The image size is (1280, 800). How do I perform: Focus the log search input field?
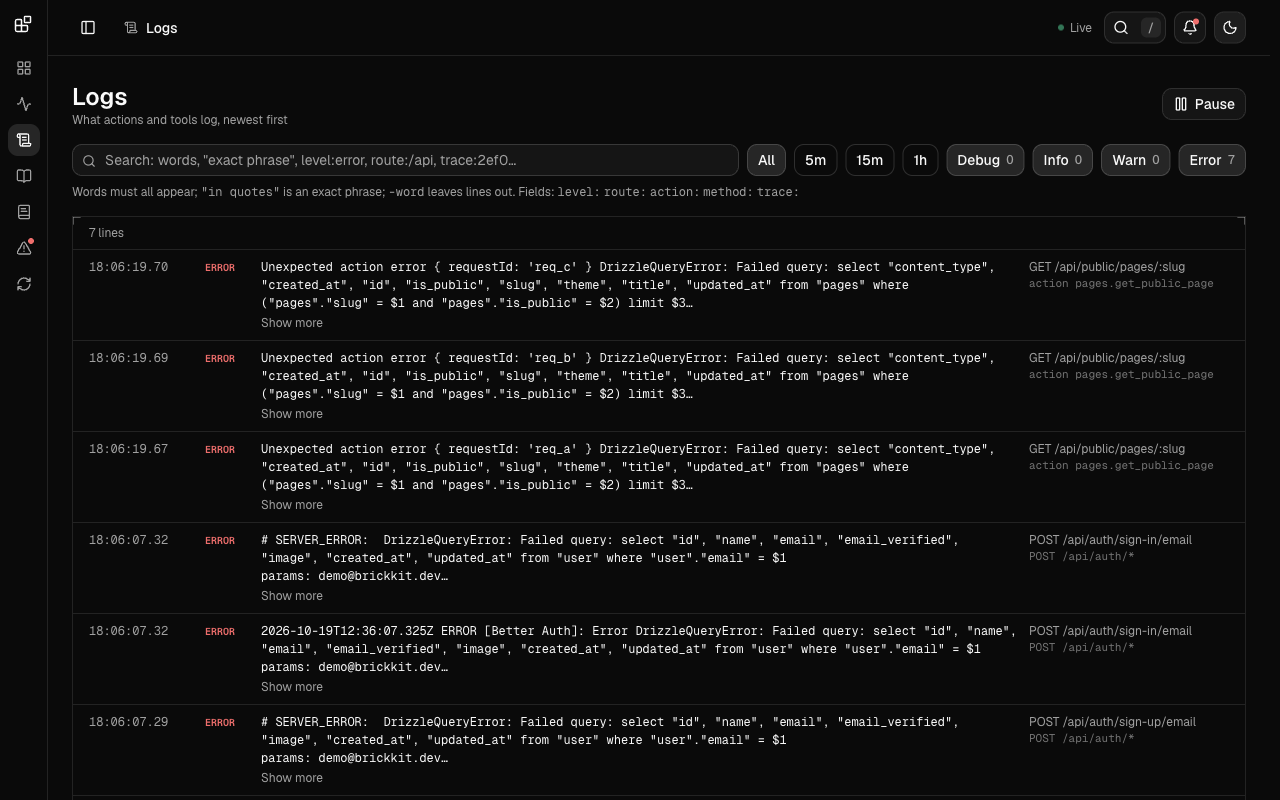click(x=405, y=160)
